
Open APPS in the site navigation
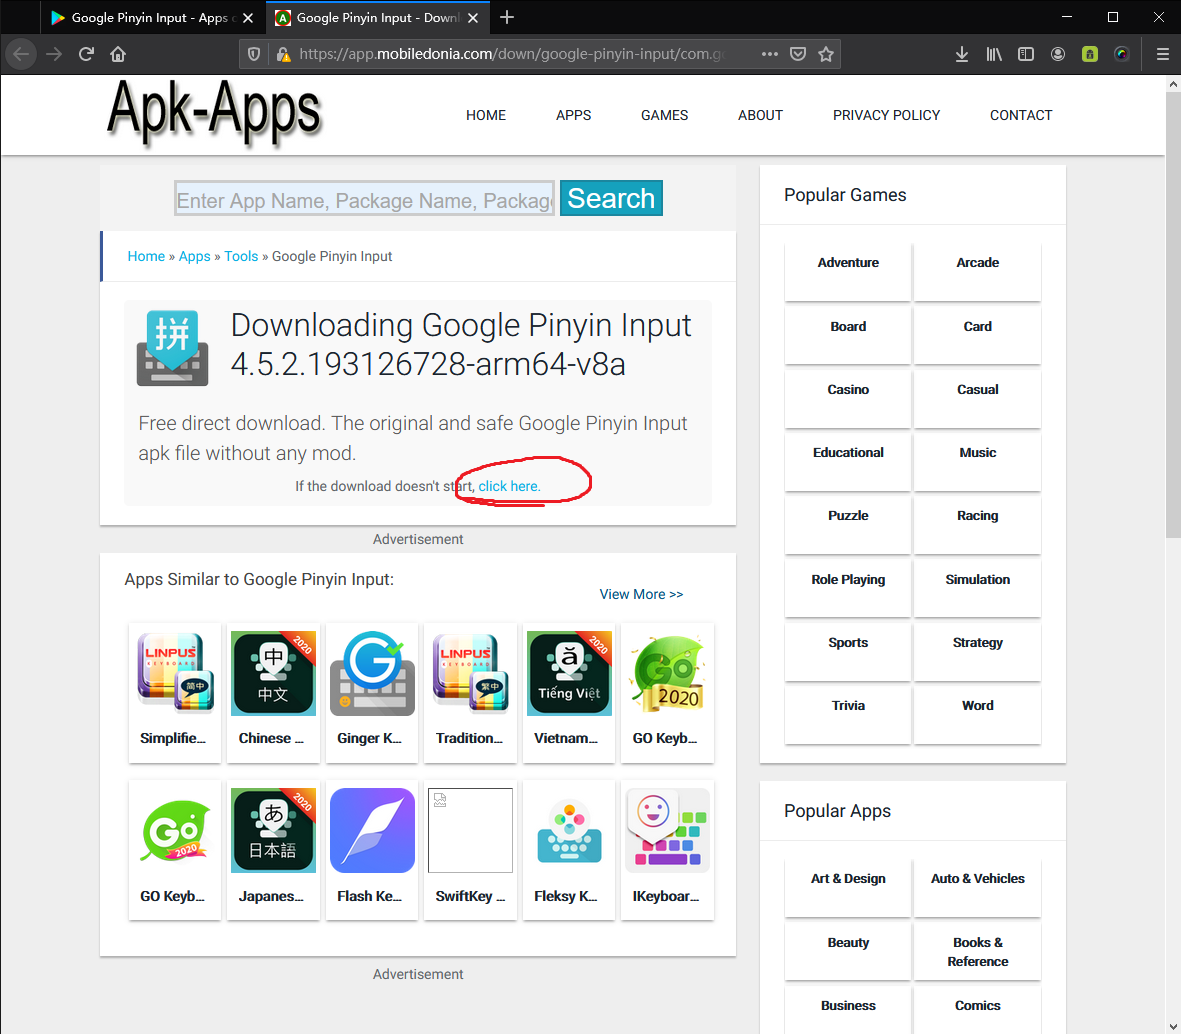(573, 115)
